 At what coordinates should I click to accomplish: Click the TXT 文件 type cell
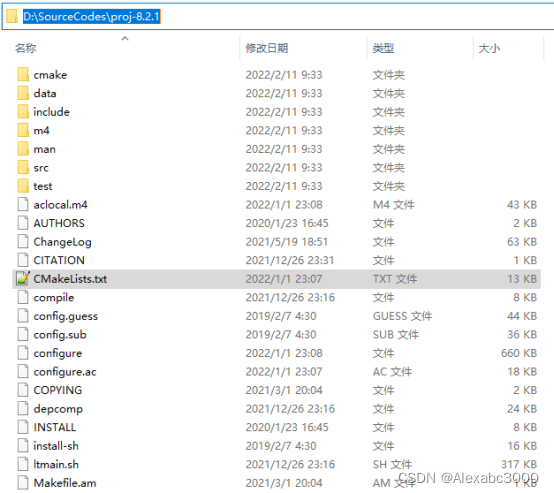tap(395, 279)
